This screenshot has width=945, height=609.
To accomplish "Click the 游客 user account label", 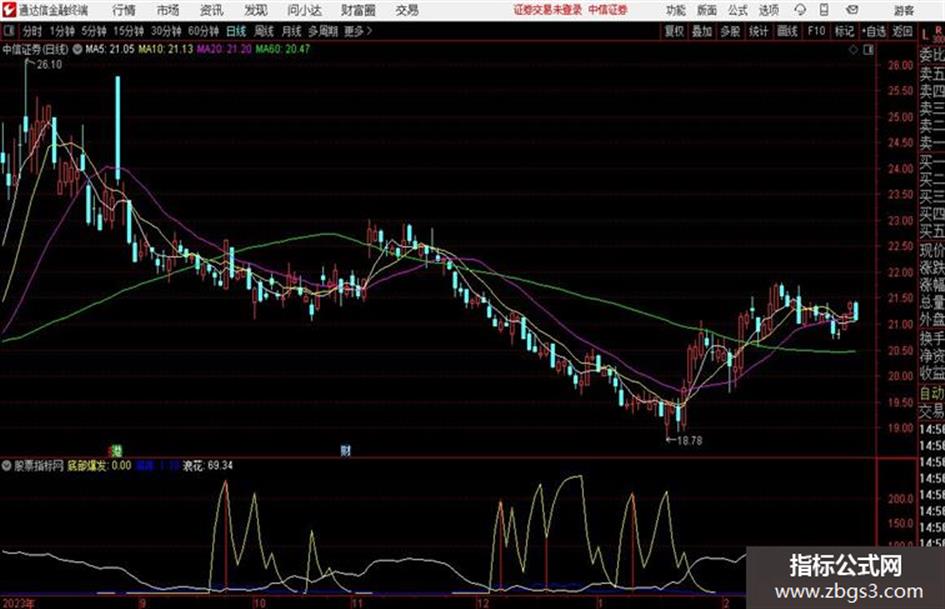I will 903,11.
